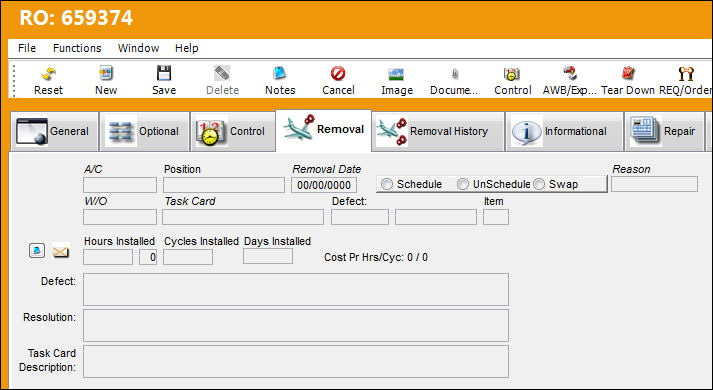Viewport: 713px width, 390px height.
Task: Click the red Cancel icon
Action: coord(338,73)
